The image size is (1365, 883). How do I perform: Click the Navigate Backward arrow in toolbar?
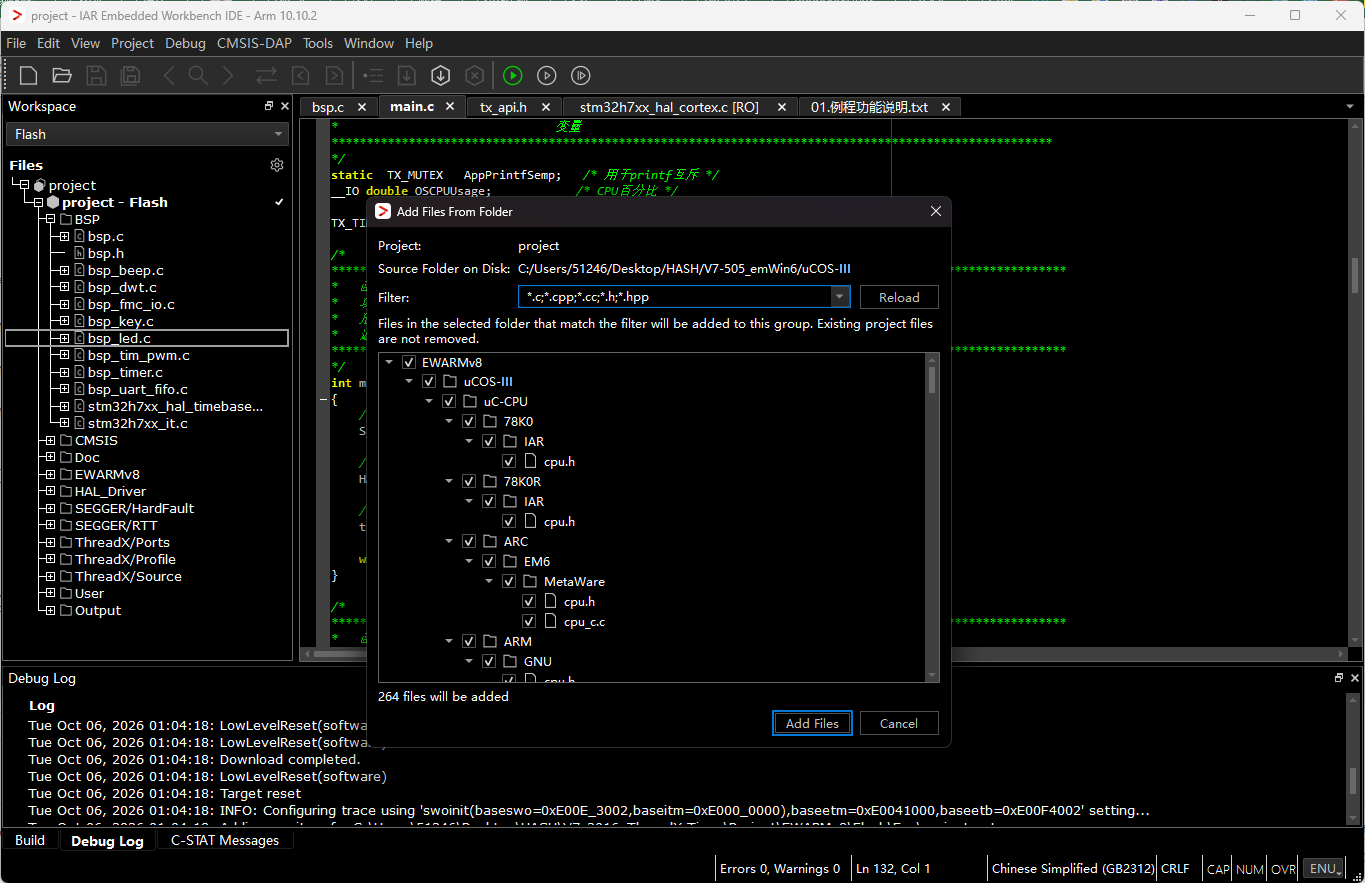tap(168, 75)
